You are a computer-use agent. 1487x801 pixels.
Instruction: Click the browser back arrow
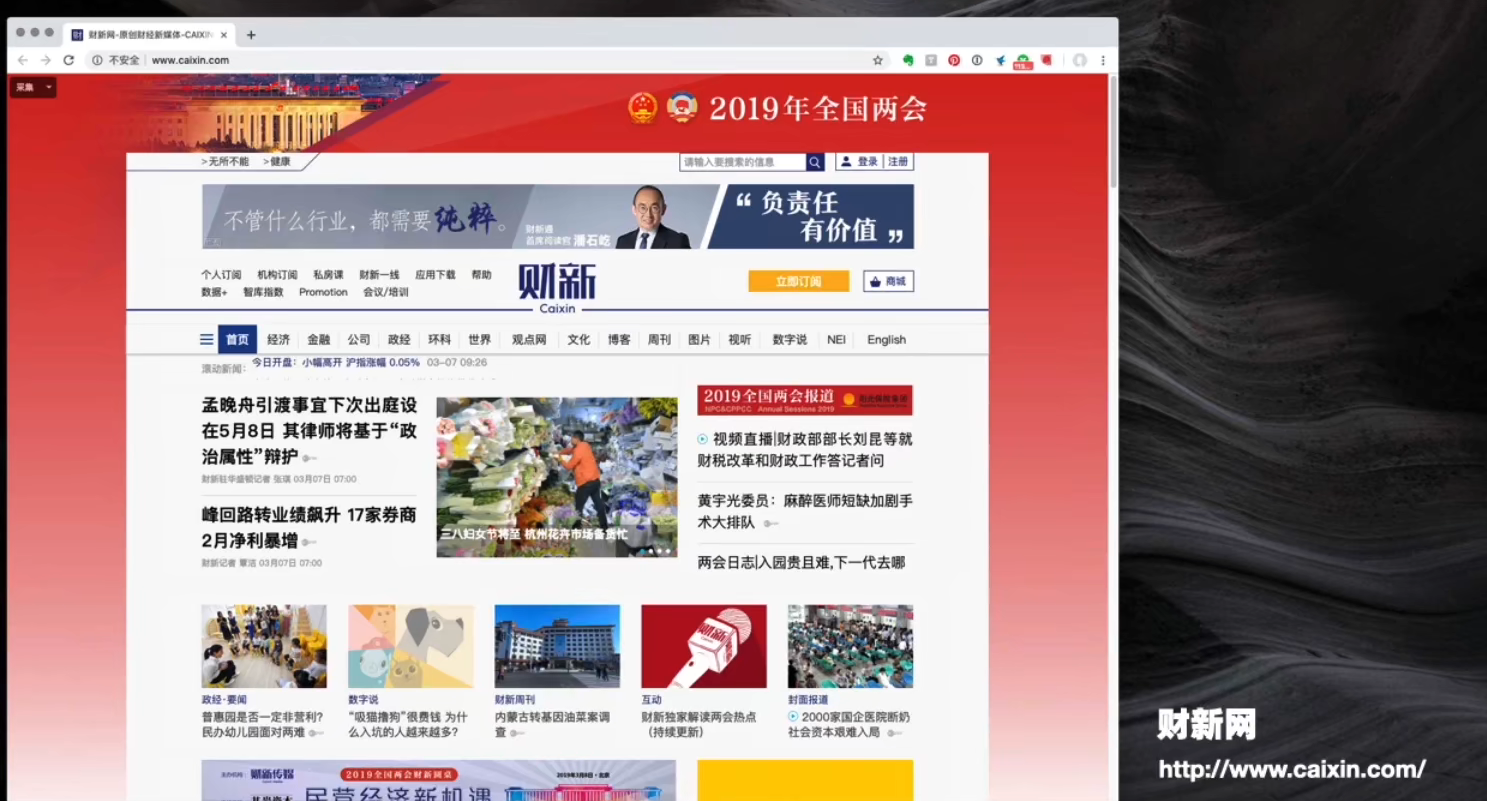pyautogui.click(x=23, y=60)
